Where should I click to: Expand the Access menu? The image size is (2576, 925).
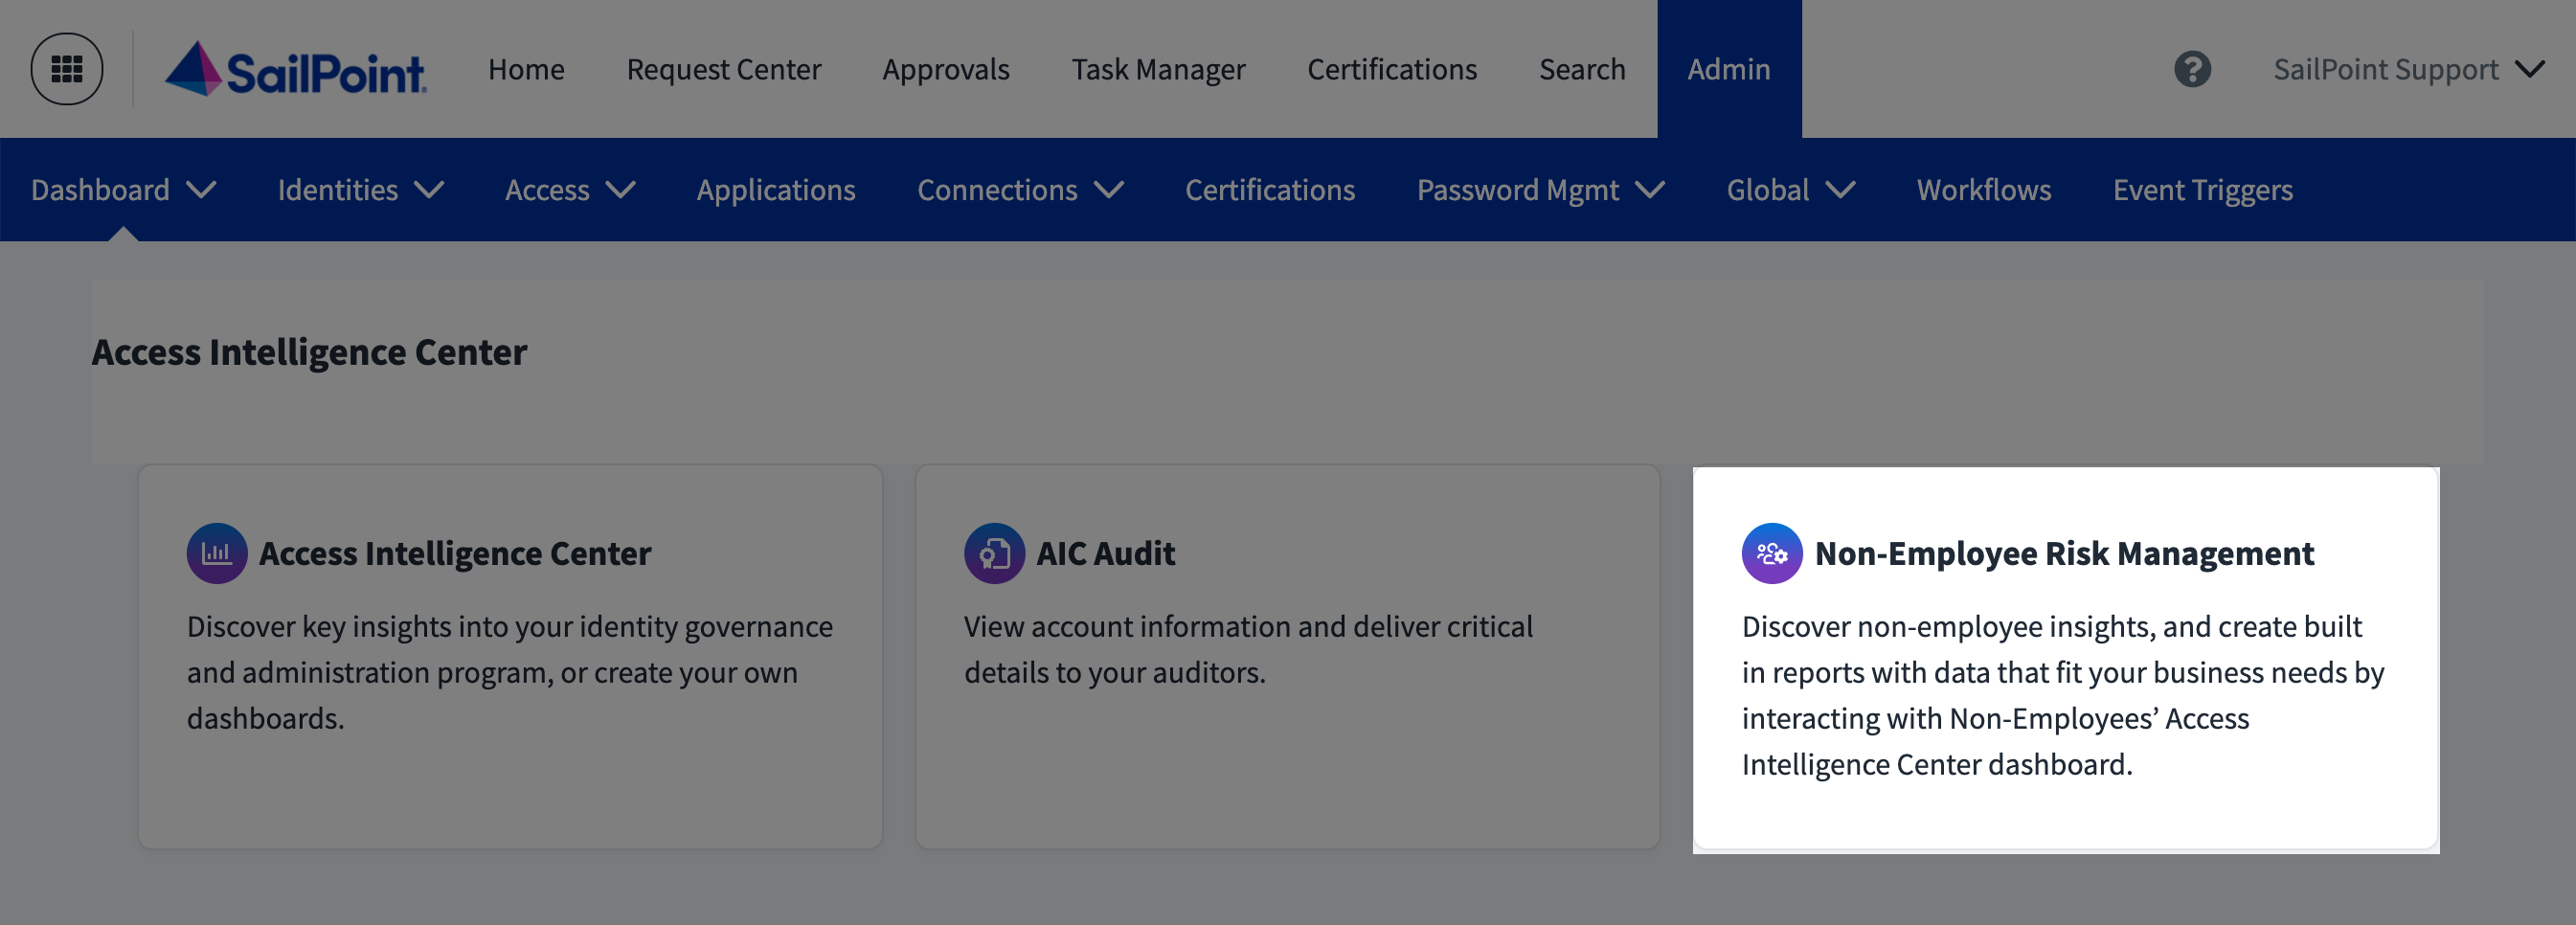coord(570,190)
